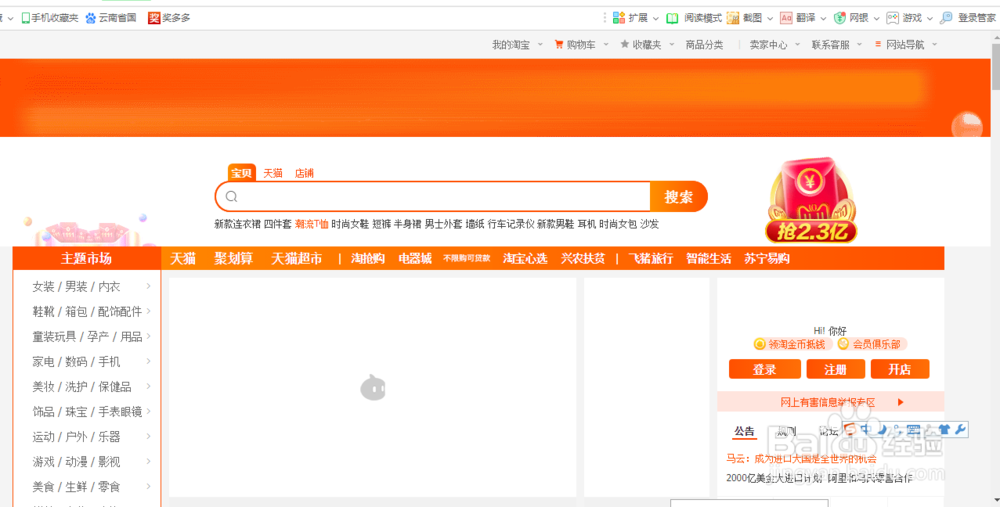Expand the 翻译 dropdown arrow
Image resolution: width=1000 pixels, height=507 pixels.
[x=823, y=18]
